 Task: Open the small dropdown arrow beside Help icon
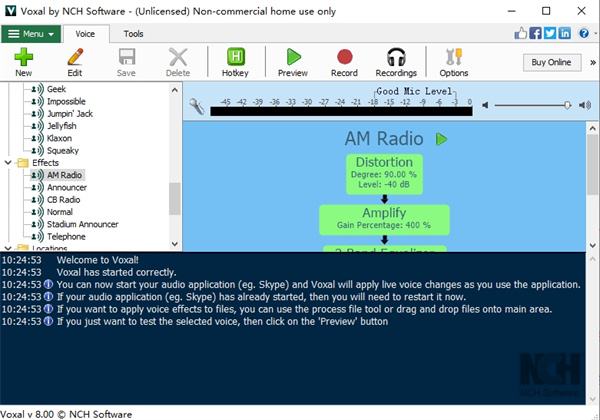[x=595, y=33]
